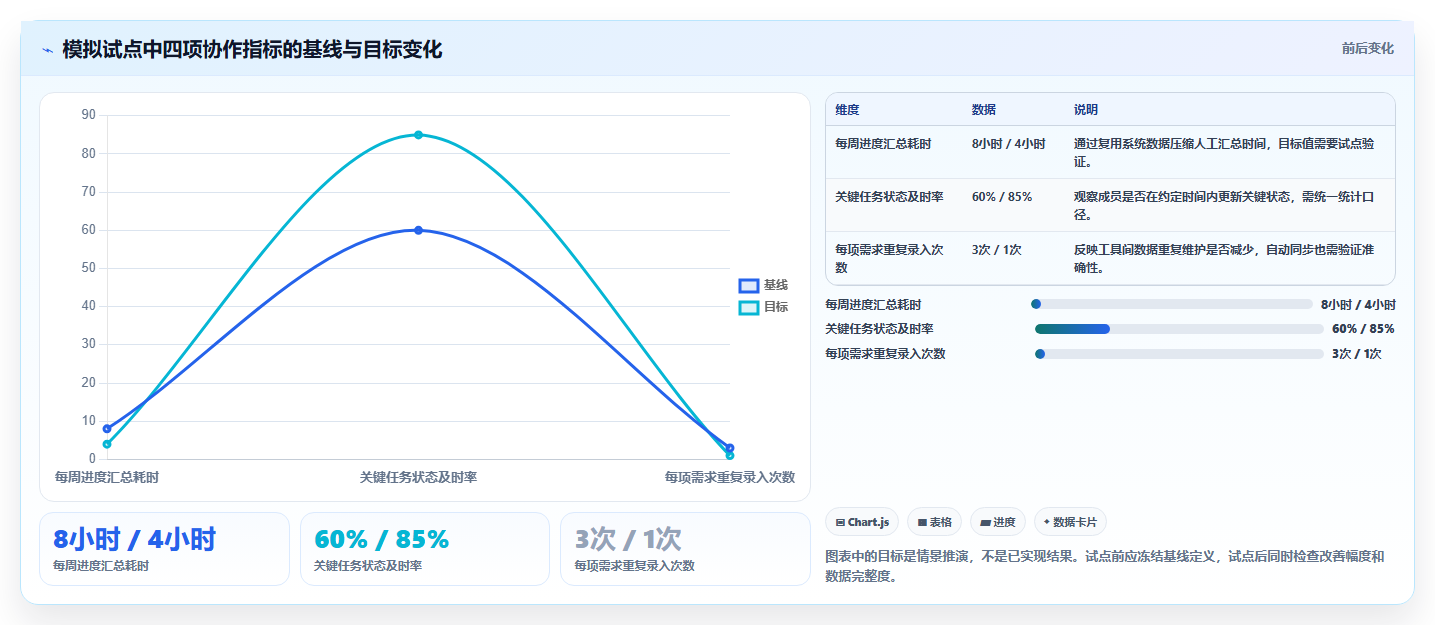
Task: Click the 进度 tag chip
Action: click(998, 522)
